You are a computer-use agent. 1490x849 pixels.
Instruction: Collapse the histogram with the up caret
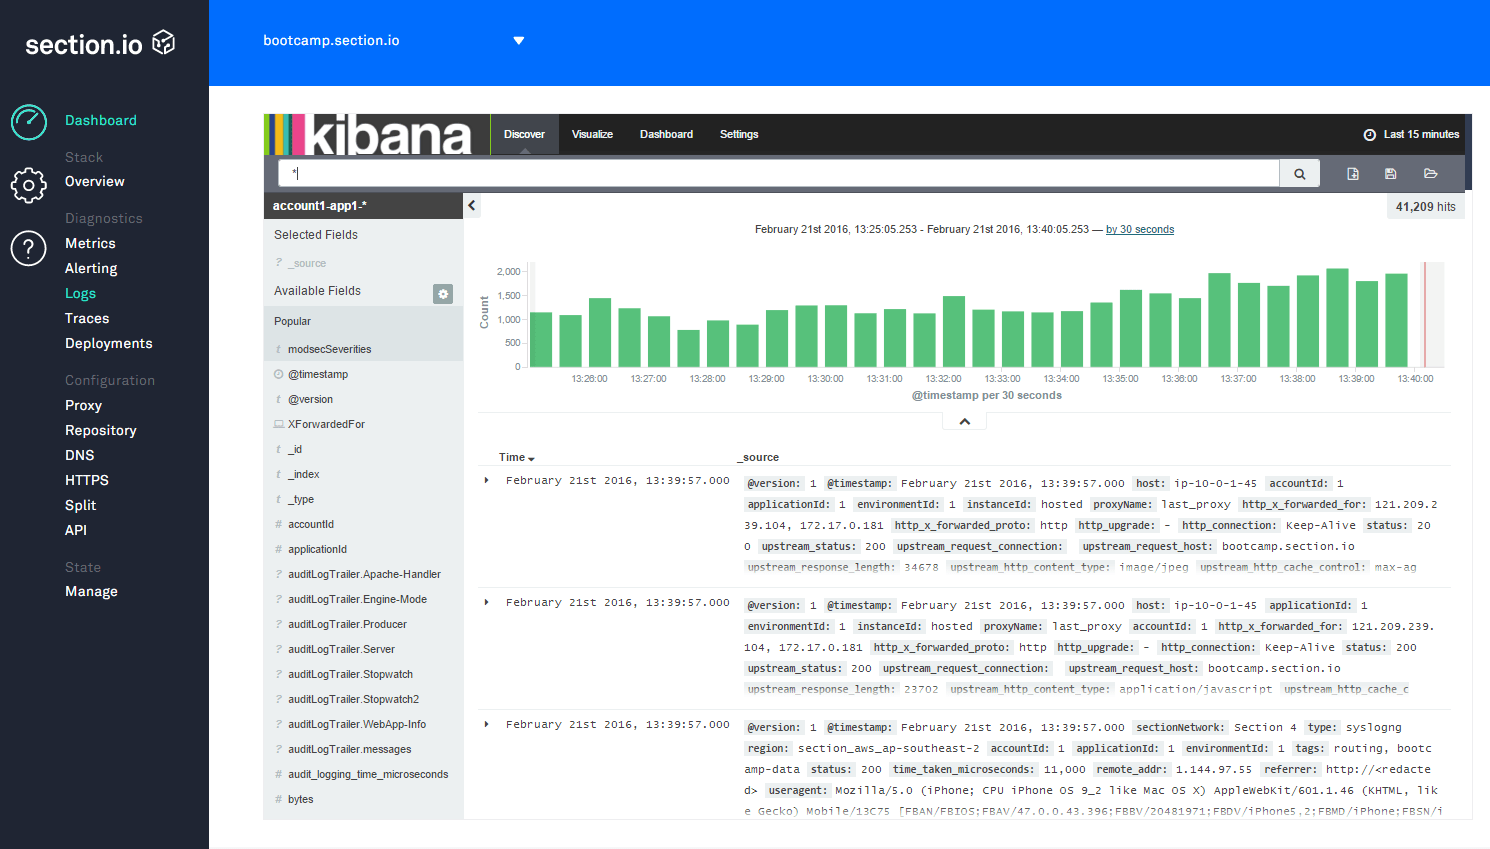965,422
